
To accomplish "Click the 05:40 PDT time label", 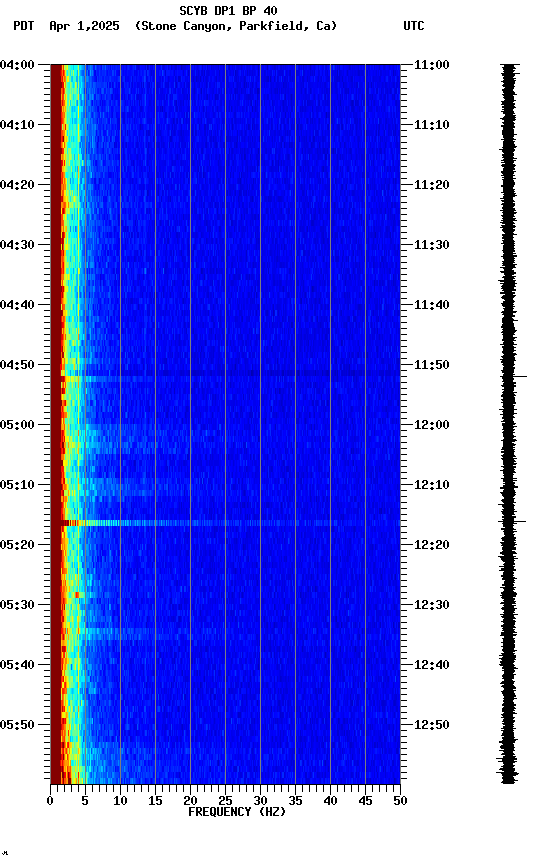I will (x=17, y=665).
